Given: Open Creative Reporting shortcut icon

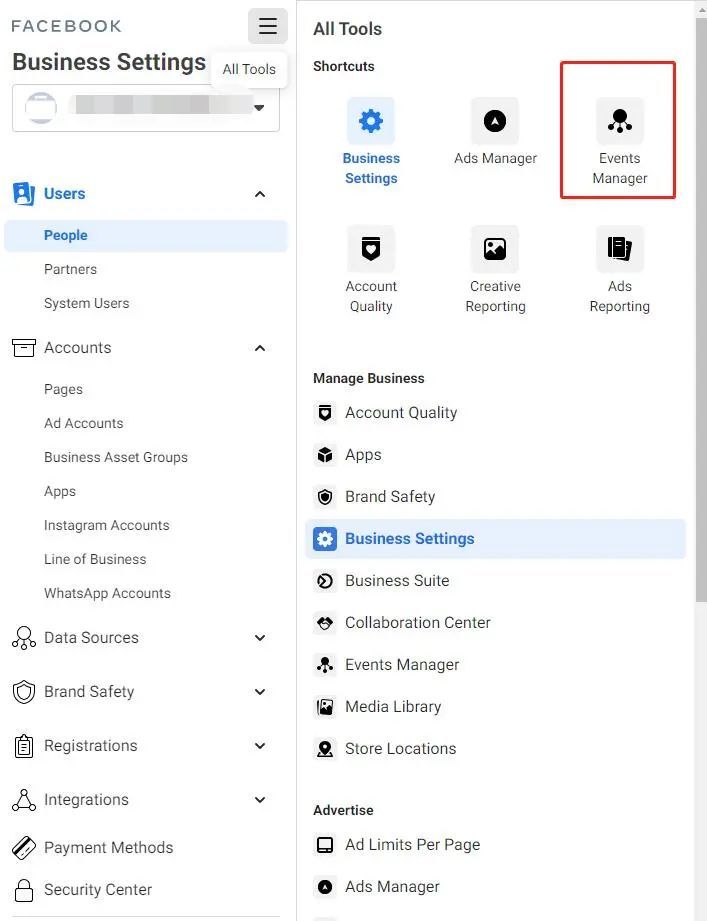Looking at the screenshot, I should pyautogui.click(x=495, y=249).
